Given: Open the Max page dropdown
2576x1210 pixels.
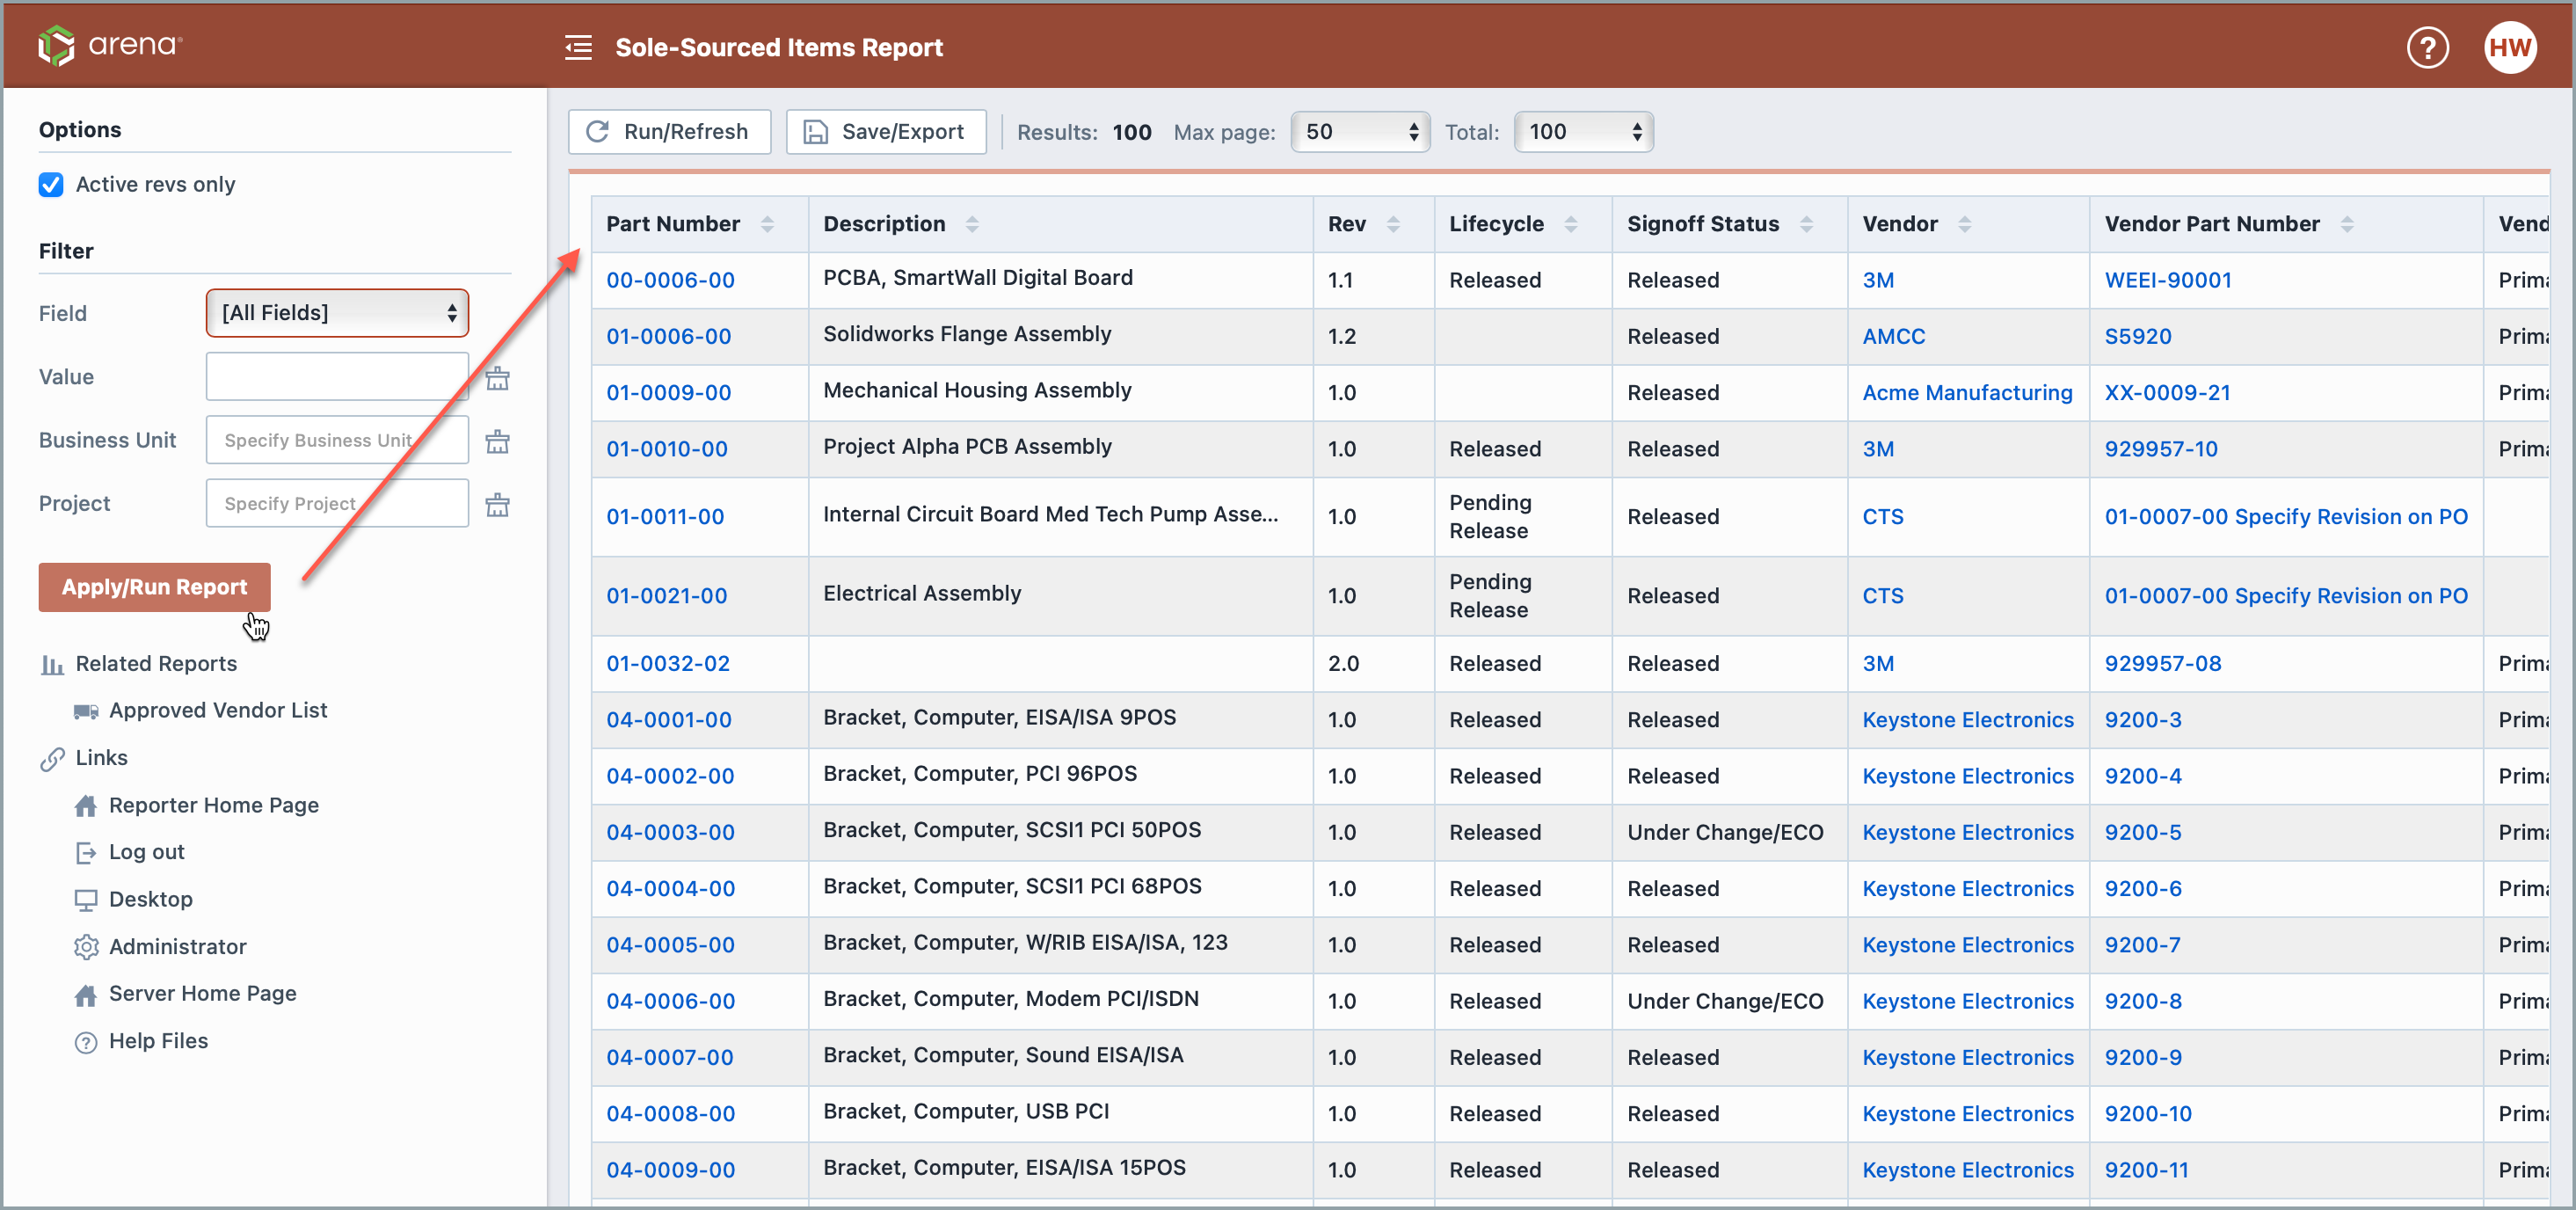Looking at the screenshot, I should point(1360,132).
